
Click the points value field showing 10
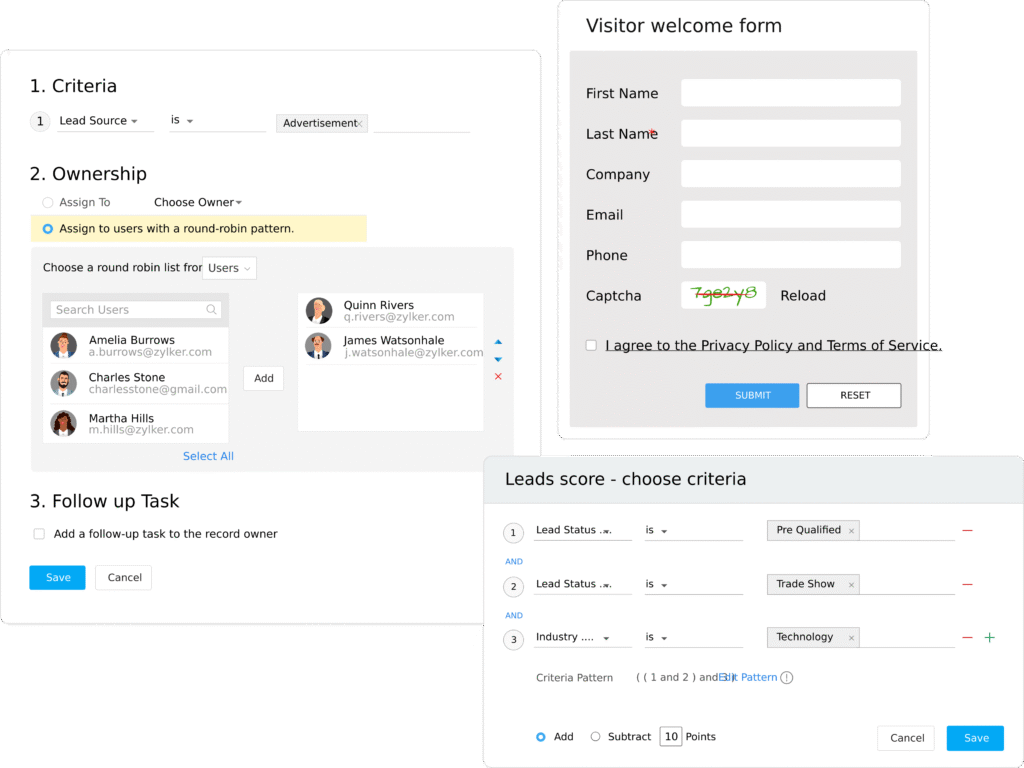[671, 737]
